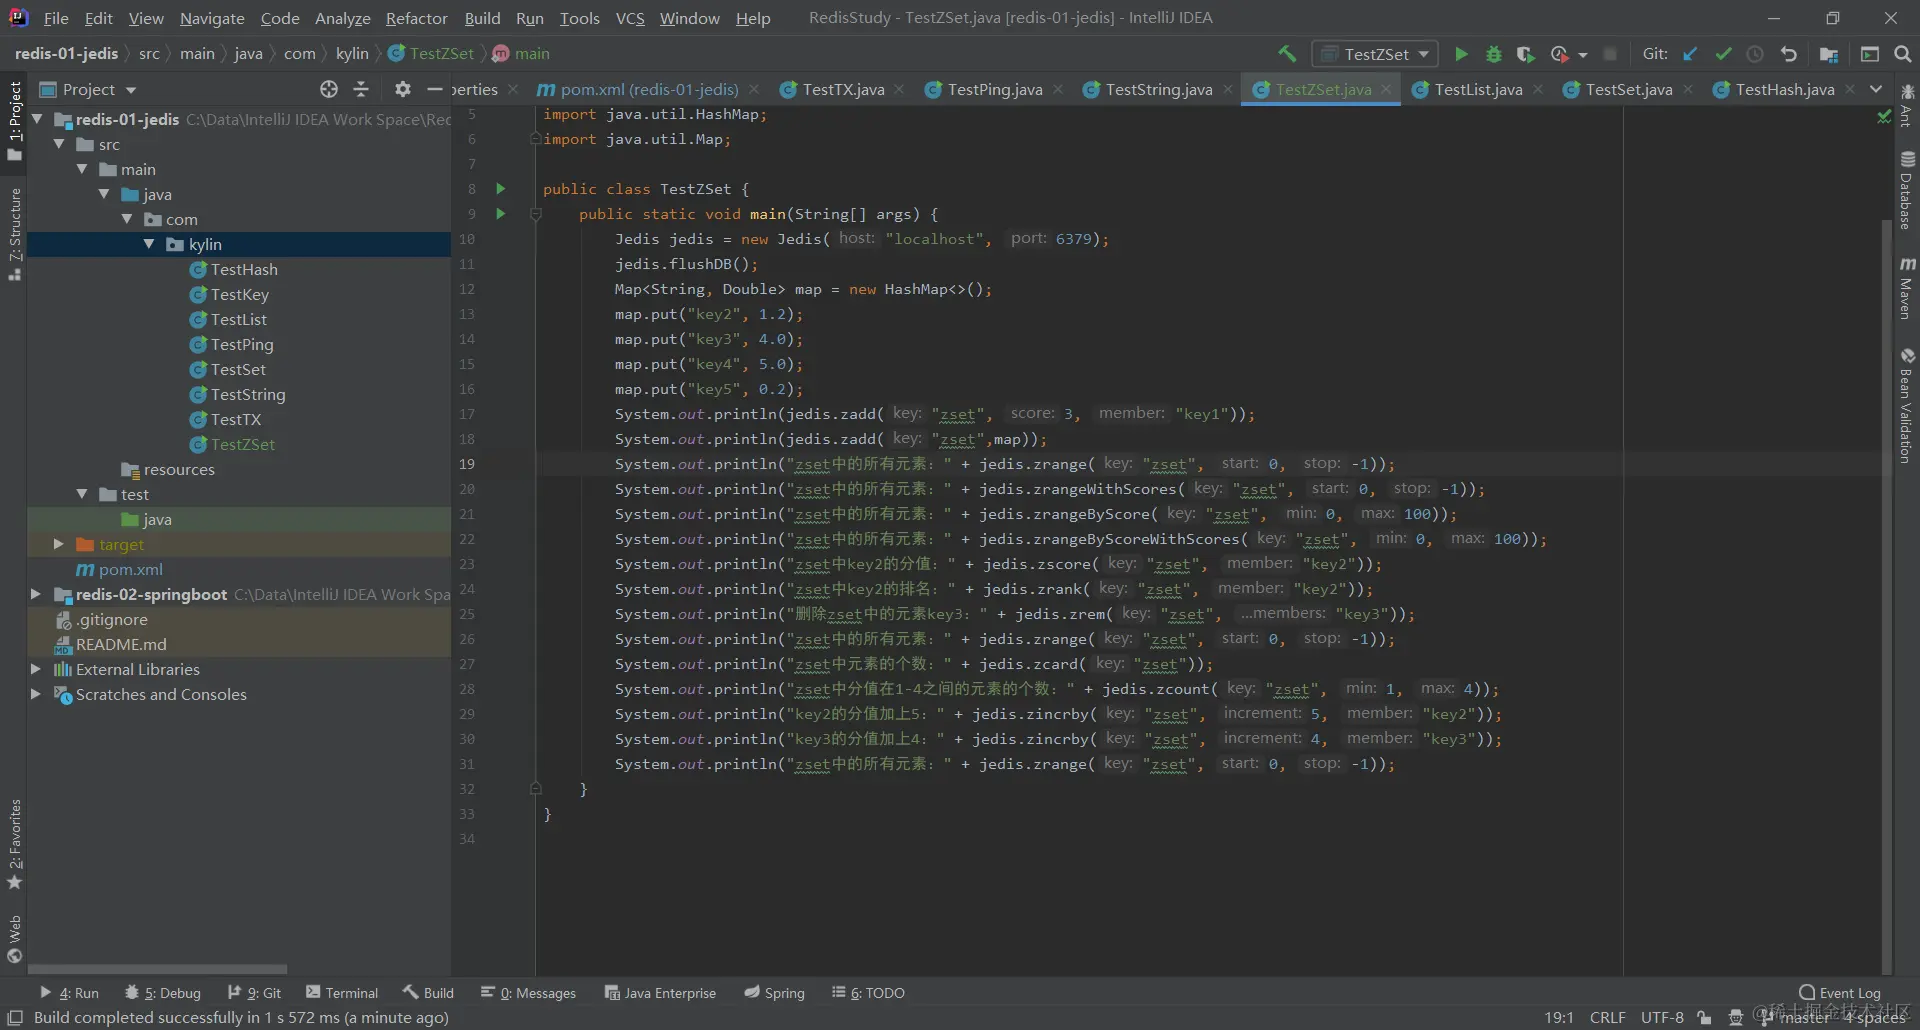This screenshot has height=1030, width=1920.
Task: Open the Project Structure dialog icon
Action: 1829,54
